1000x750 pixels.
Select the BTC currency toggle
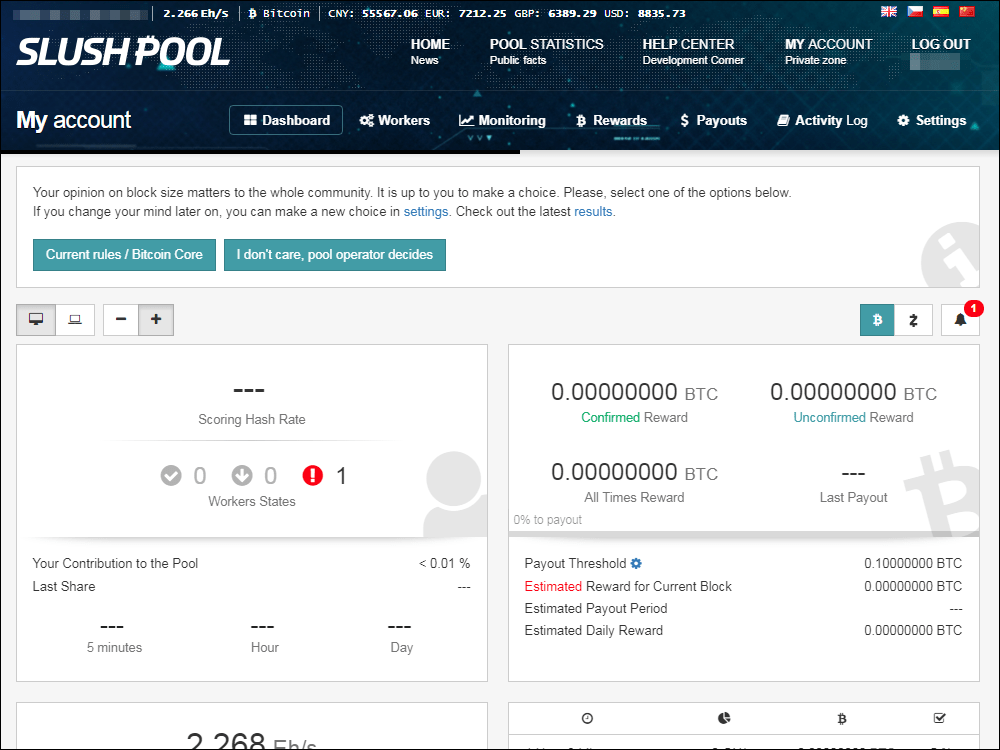click(876, 319)
